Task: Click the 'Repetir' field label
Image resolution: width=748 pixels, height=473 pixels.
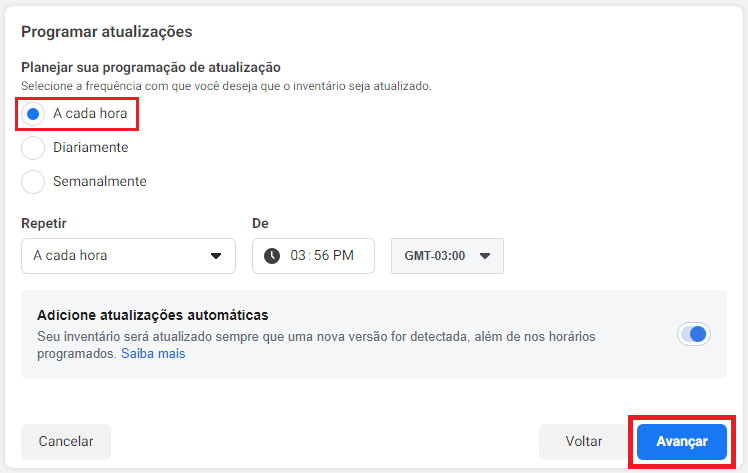Action: [44, 223]
